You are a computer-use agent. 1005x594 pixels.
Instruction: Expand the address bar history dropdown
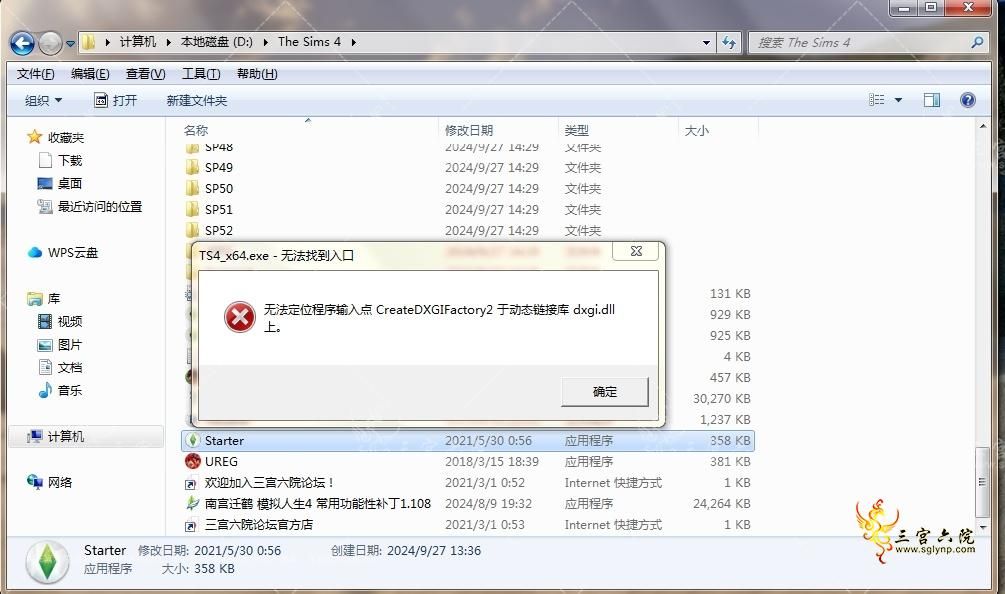[706, 43]
